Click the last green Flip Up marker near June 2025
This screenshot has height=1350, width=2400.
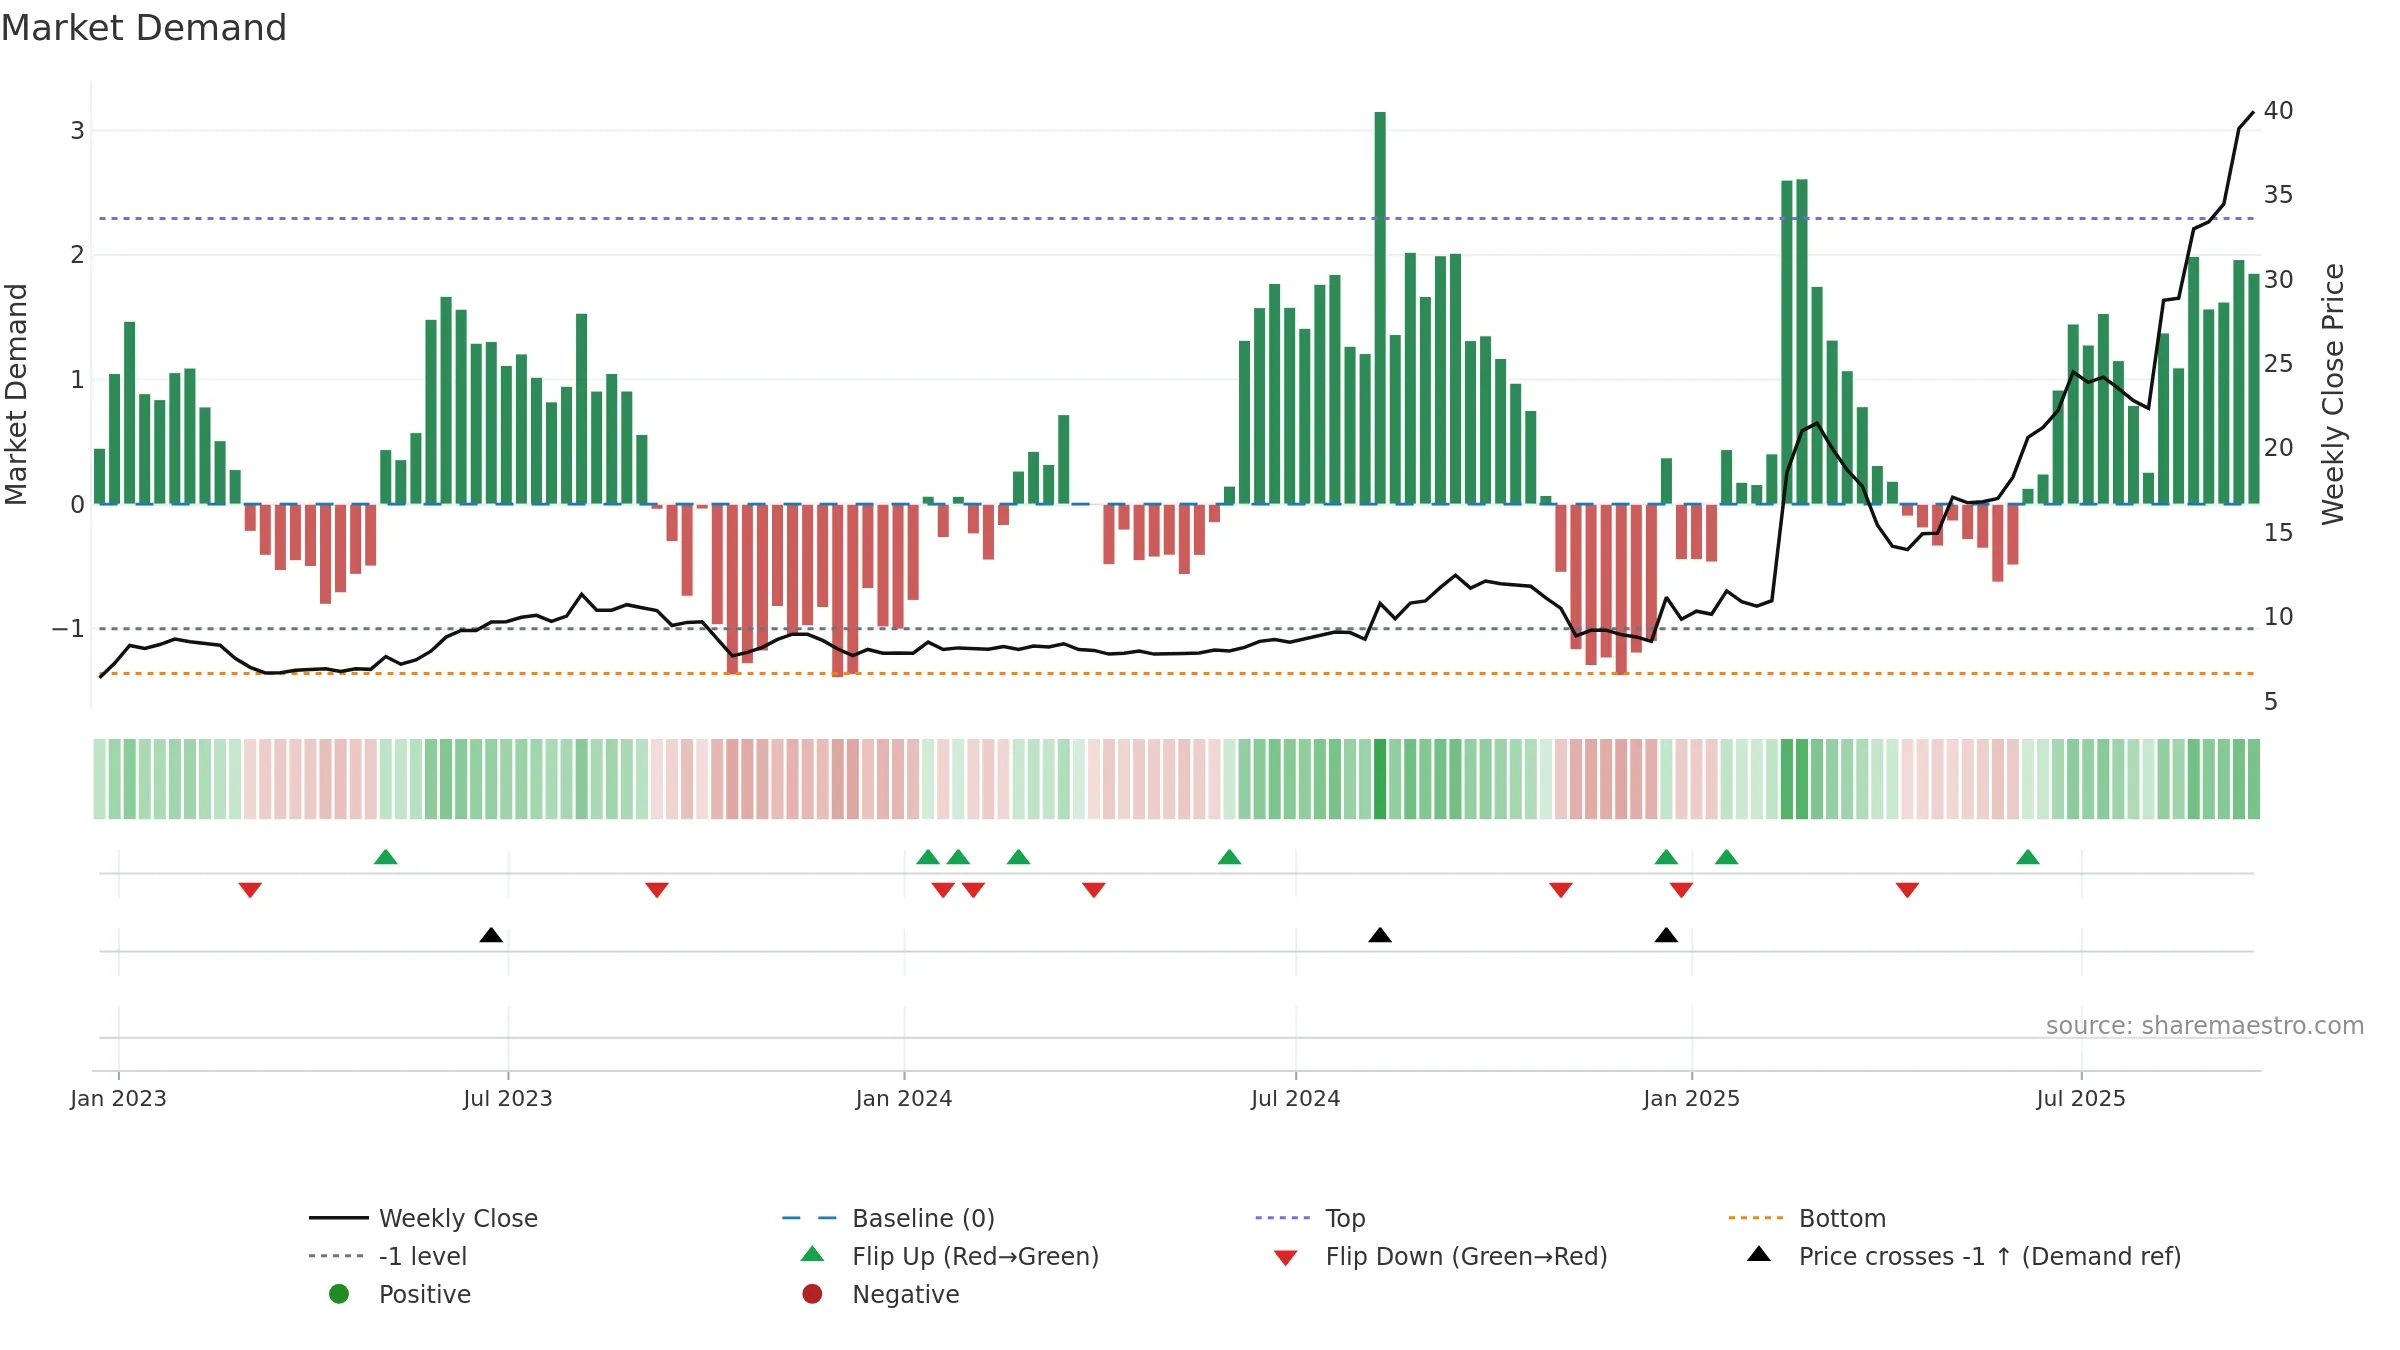tap(2028, 857)
